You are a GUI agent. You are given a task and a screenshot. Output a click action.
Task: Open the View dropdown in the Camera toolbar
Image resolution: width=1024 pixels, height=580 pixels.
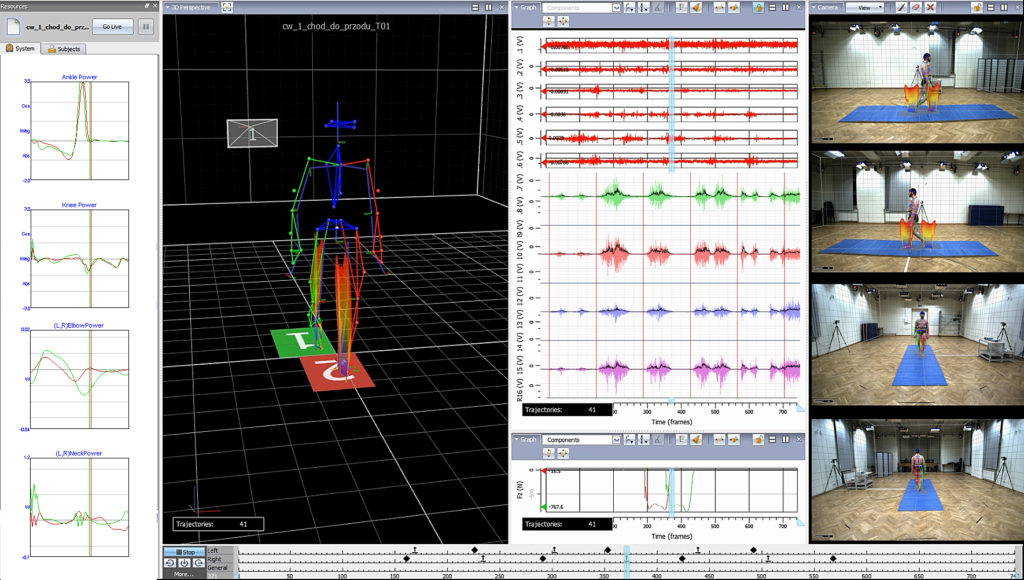[x=865, y=7]
